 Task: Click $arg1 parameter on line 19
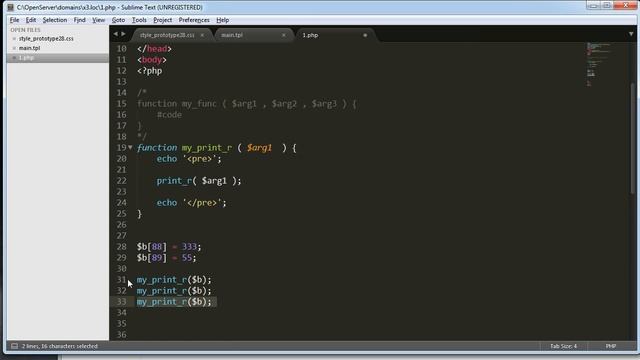click(259, 148)
